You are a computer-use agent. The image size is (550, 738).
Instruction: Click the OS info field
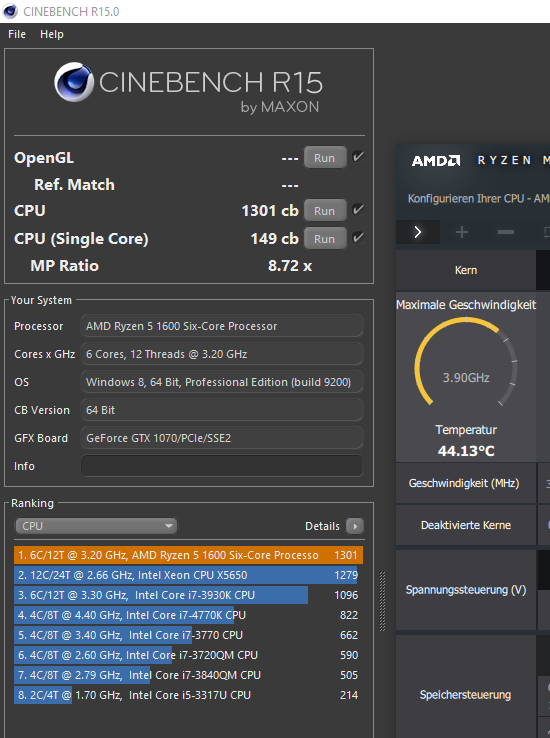(x=222, y=382)
